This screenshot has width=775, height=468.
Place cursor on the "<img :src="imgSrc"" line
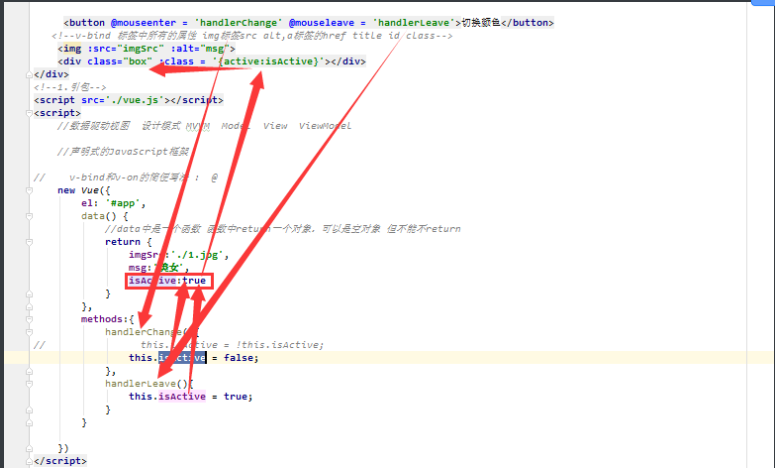[146, 48]
